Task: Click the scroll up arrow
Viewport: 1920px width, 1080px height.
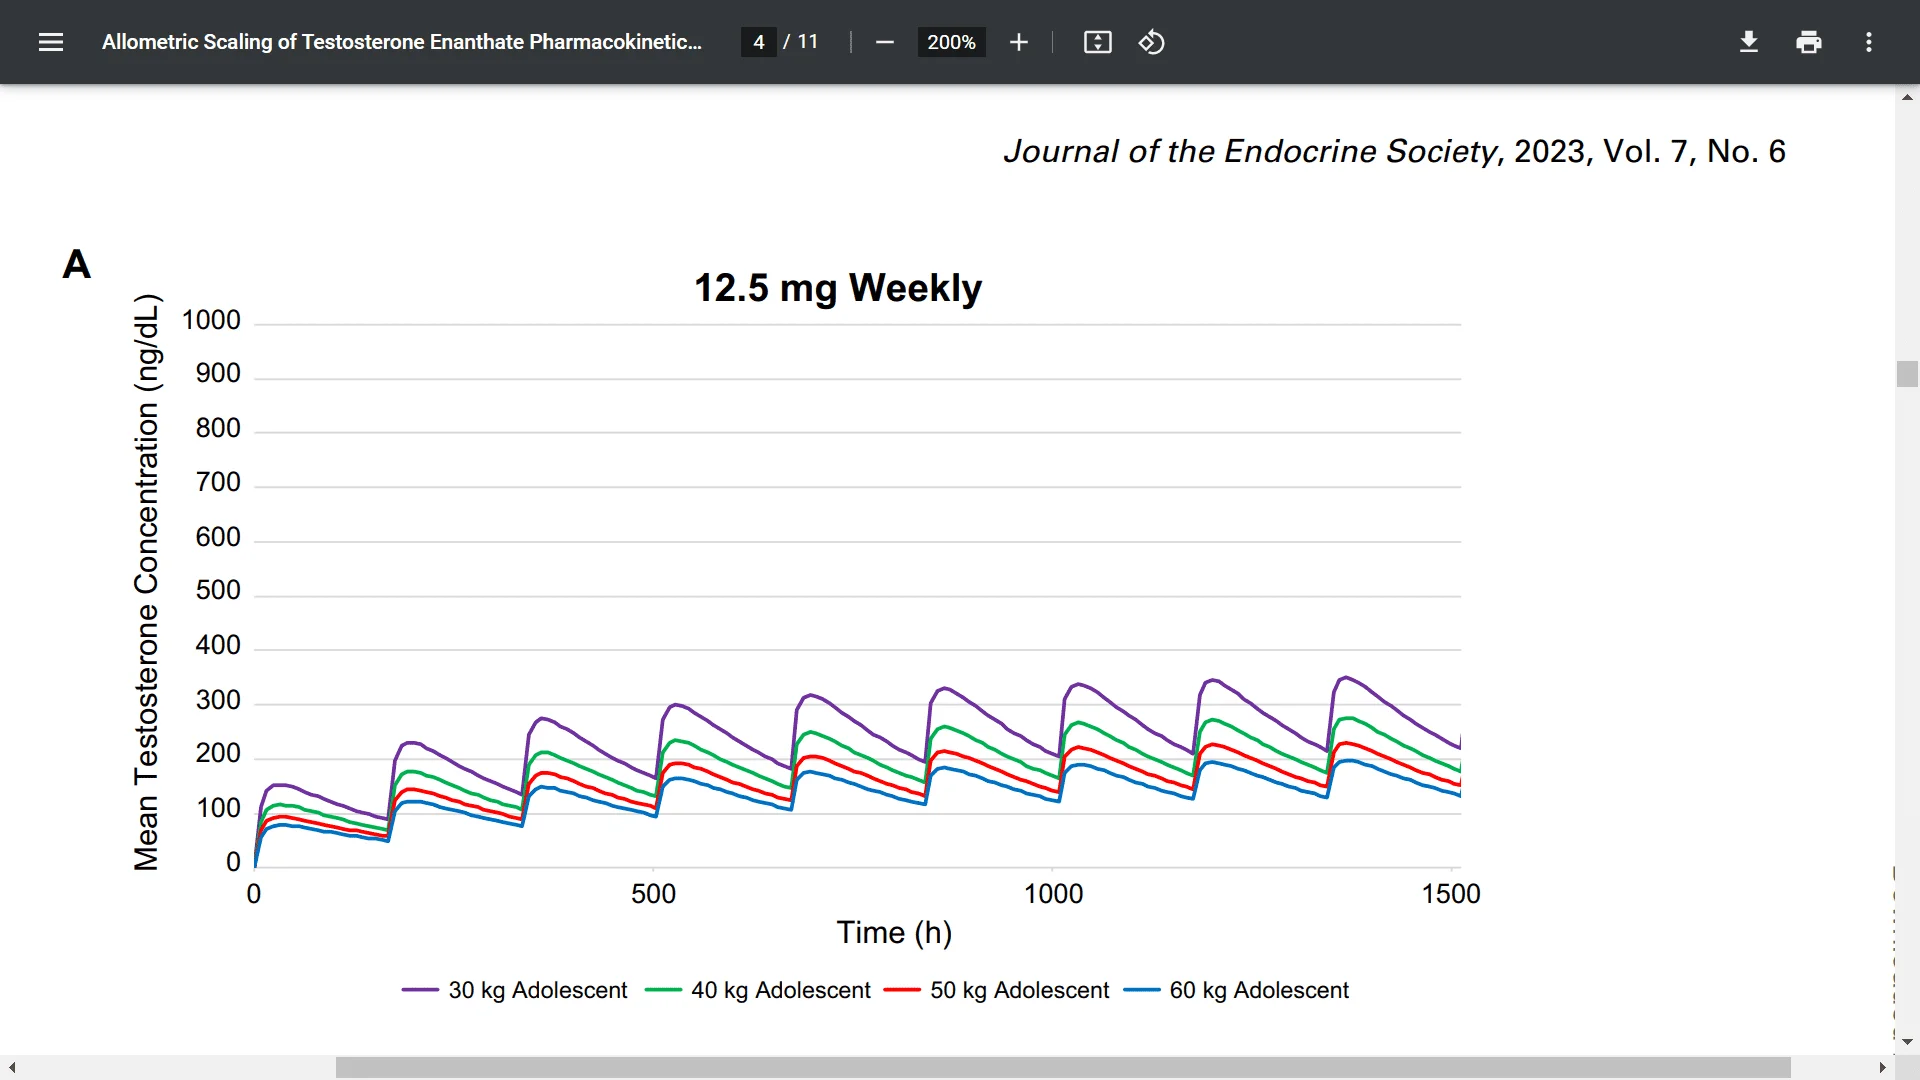Action: point(1907,97)
